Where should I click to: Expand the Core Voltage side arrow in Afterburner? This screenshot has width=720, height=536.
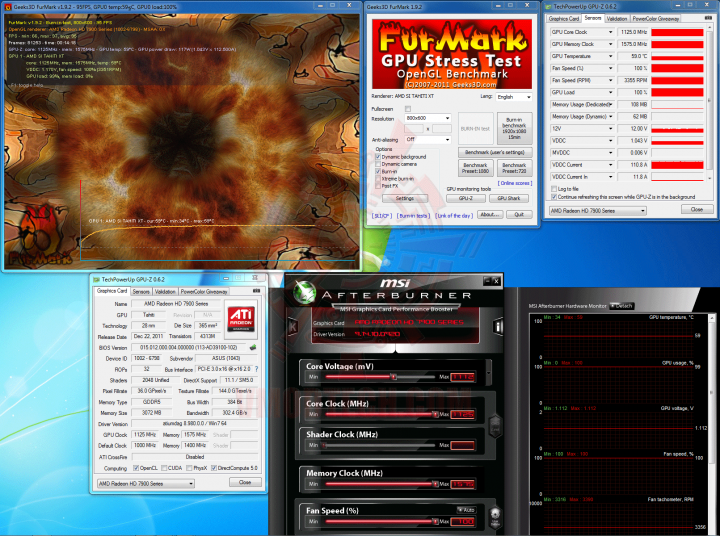tap(489, 372)
